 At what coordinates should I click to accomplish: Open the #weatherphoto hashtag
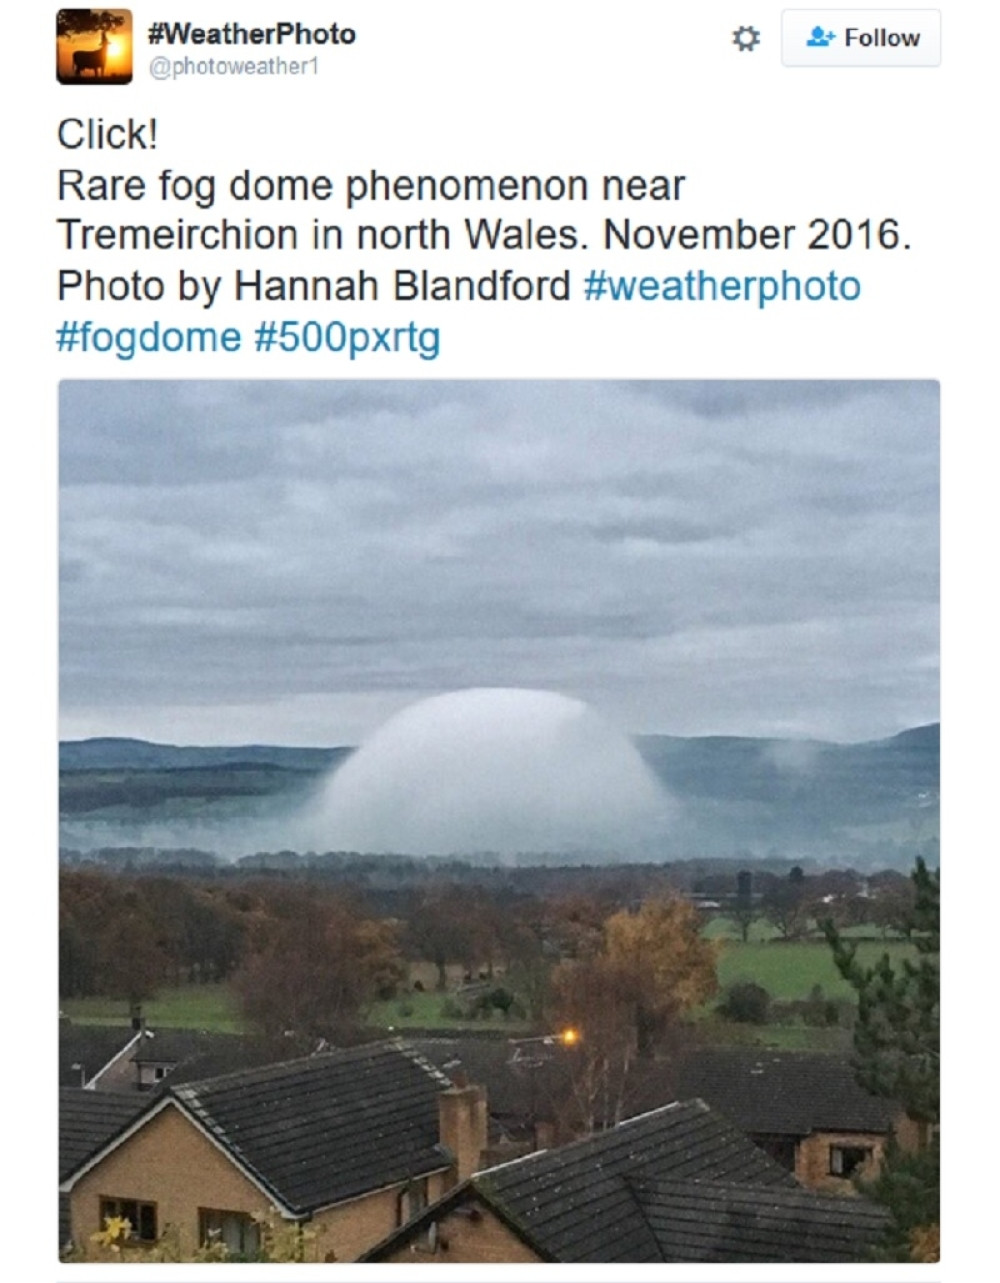click(722, 286)
